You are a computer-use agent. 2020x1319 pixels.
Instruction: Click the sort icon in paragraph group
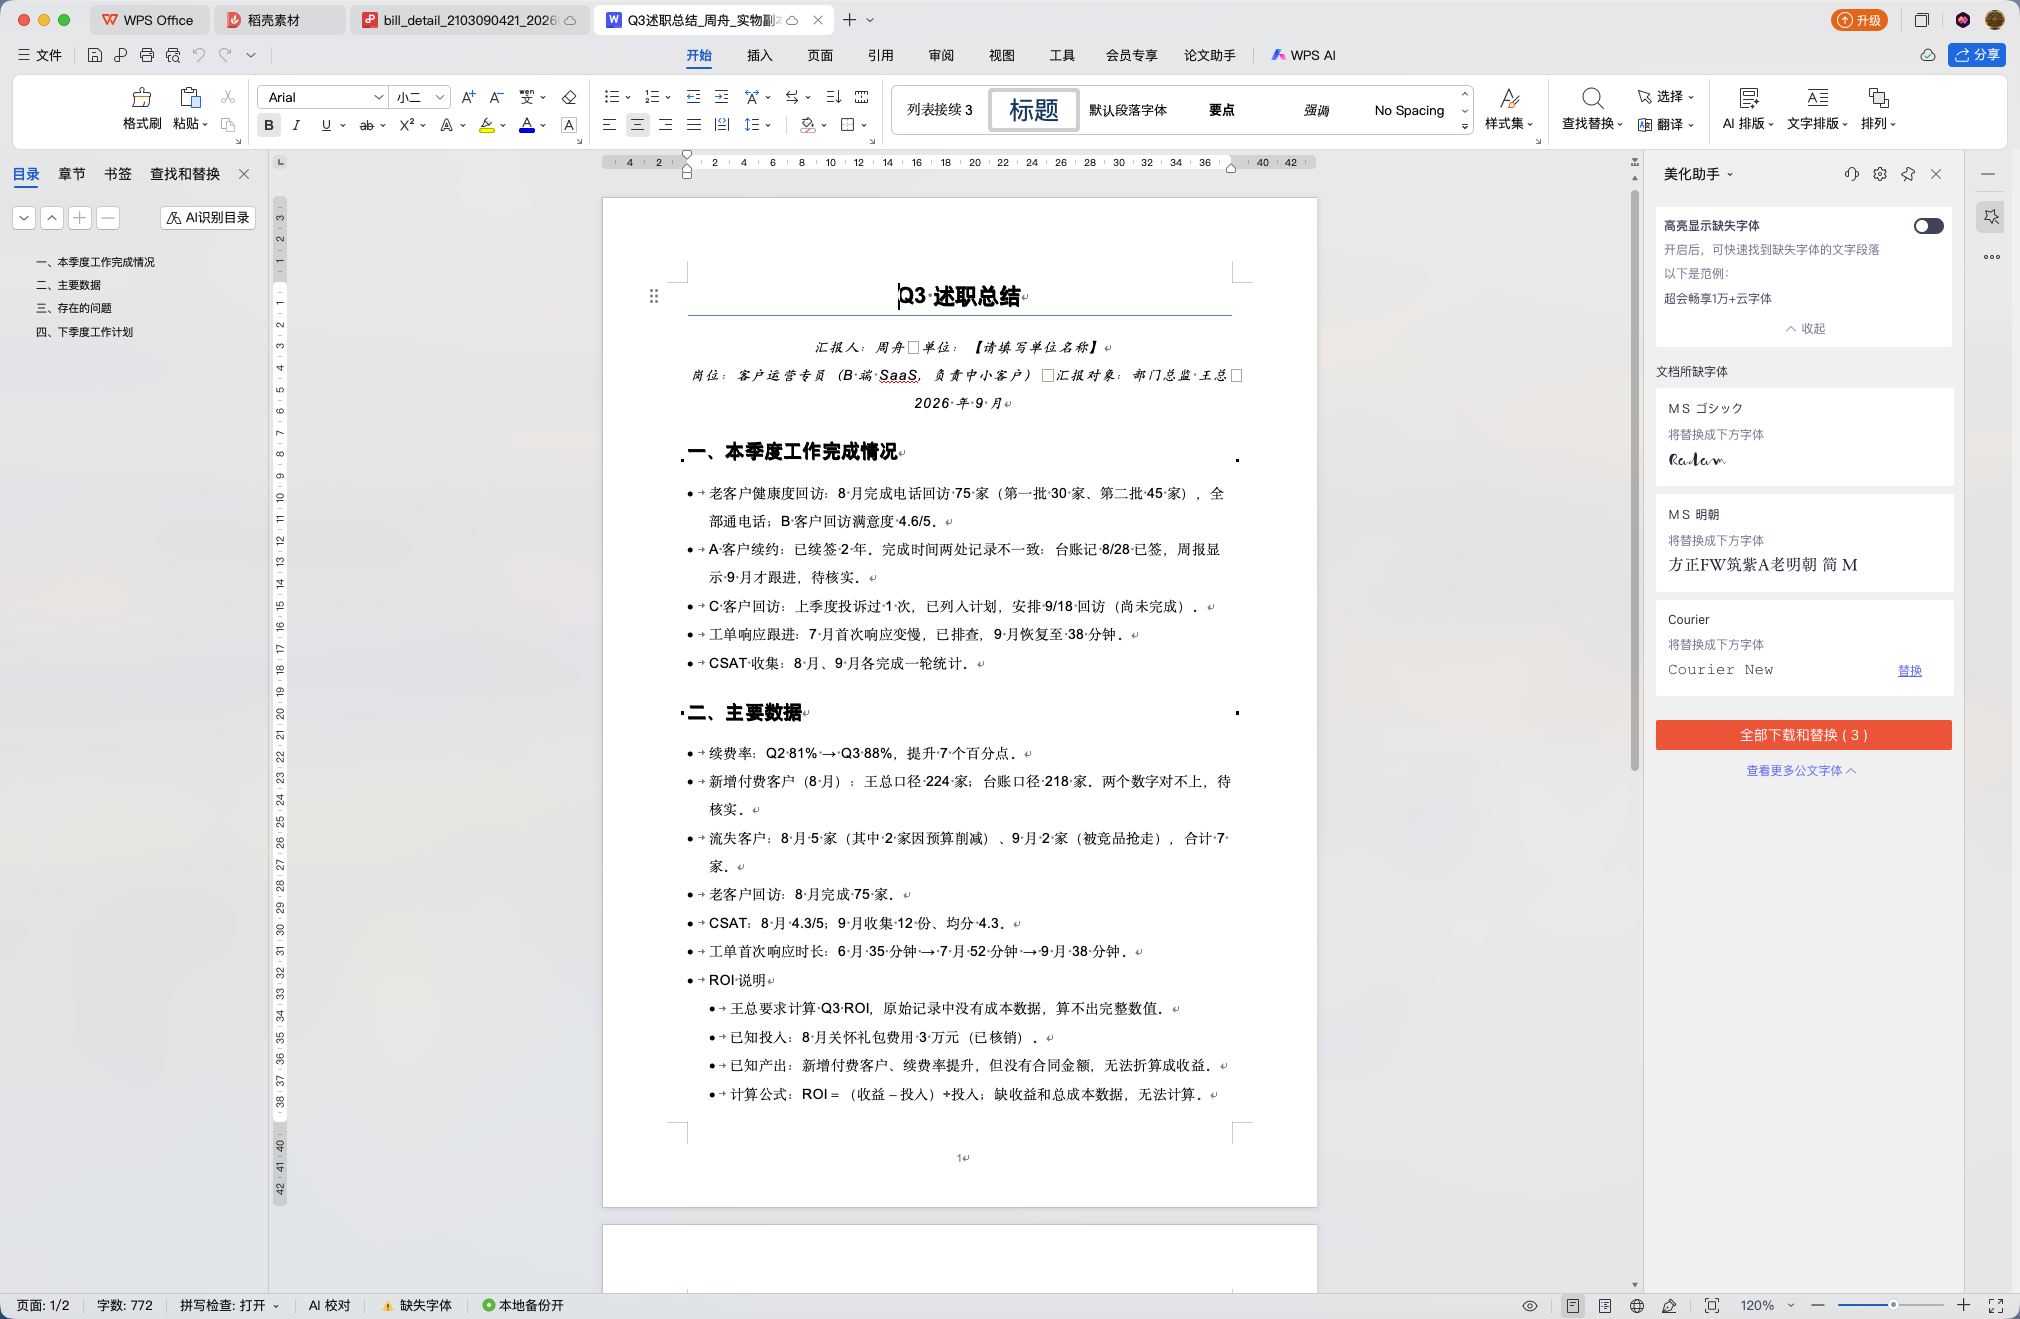click(833, 97)
